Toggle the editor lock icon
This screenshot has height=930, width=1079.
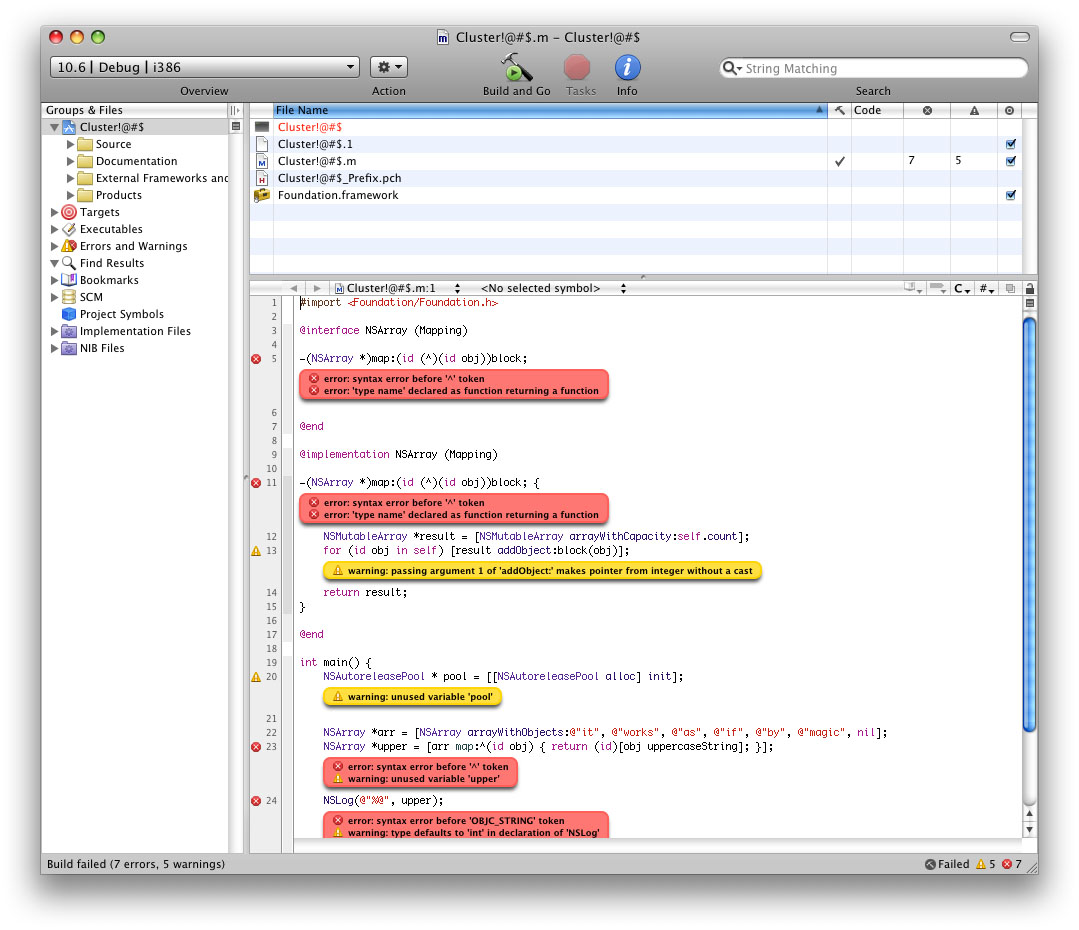coord(1029,288)
